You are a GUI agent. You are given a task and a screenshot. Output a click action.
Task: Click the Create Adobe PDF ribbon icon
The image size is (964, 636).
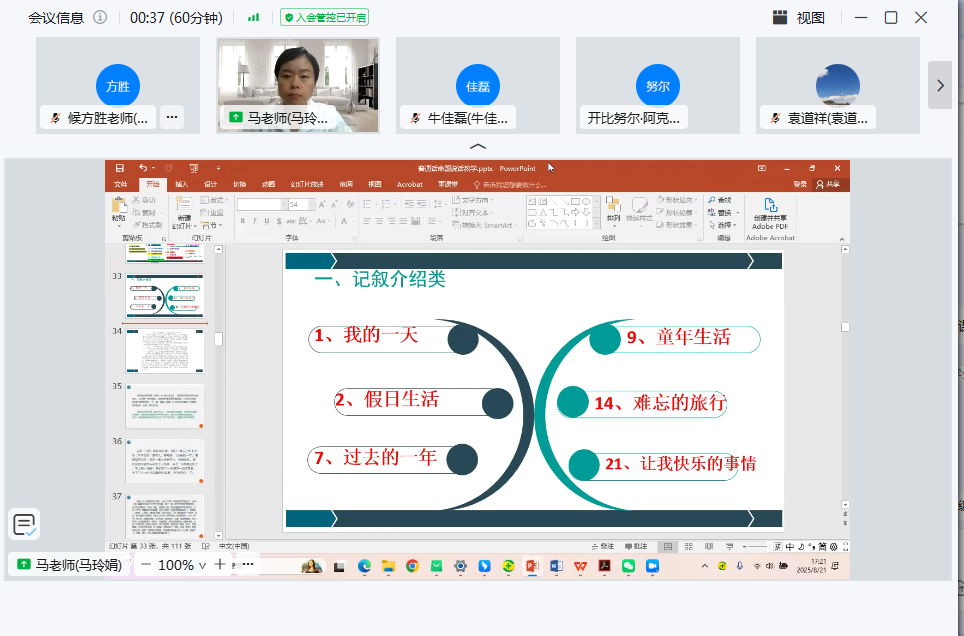770,213
